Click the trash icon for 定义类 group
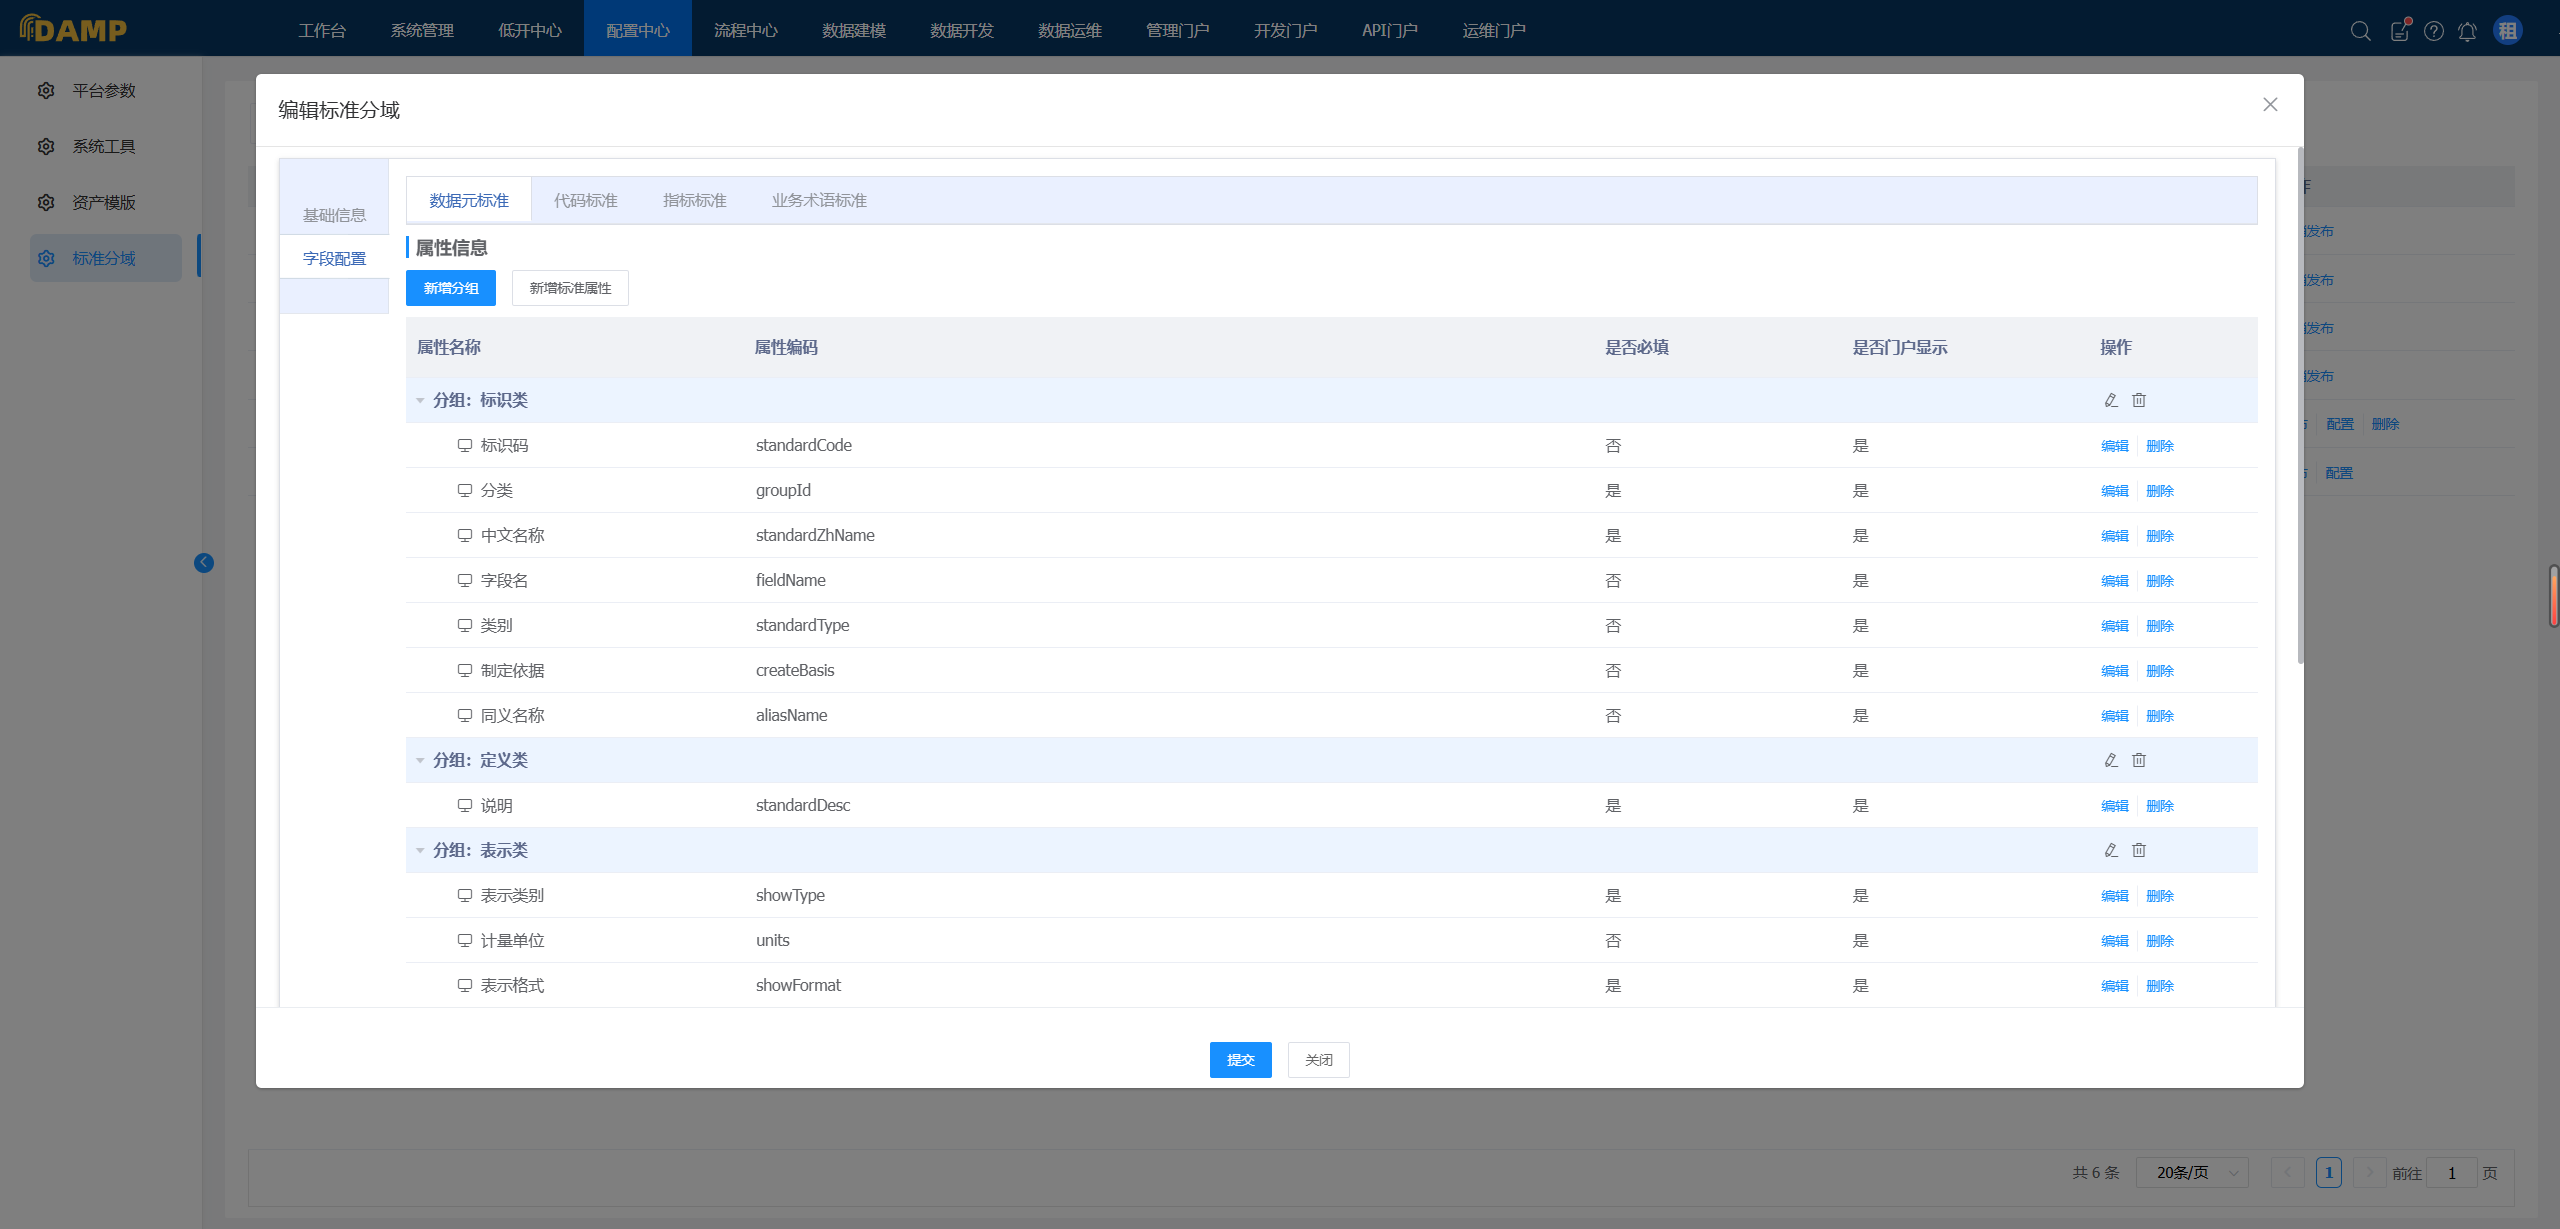Screen dimensions: 2560x1229 (x=2139, y=760)
